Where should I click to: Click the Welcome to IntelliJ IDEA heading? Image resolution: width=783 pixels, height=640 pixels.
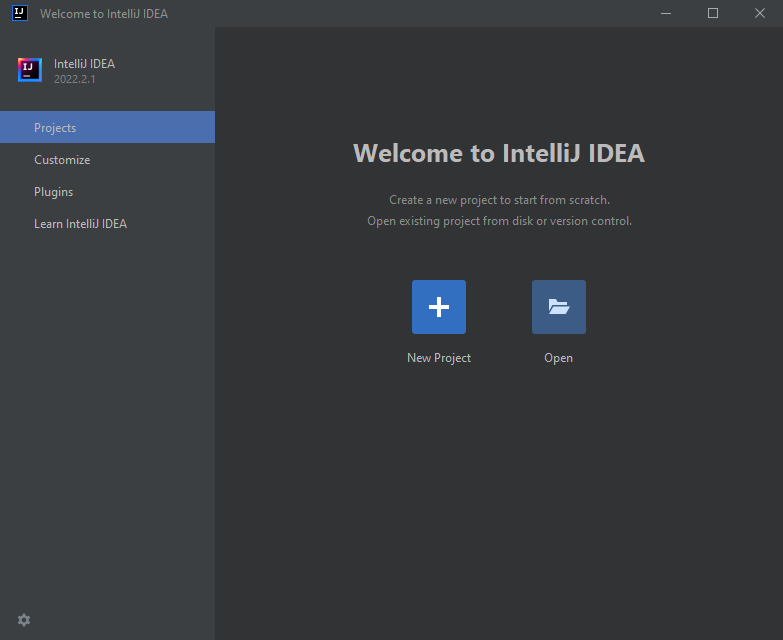pyautogui.click(x=499, y=153)
